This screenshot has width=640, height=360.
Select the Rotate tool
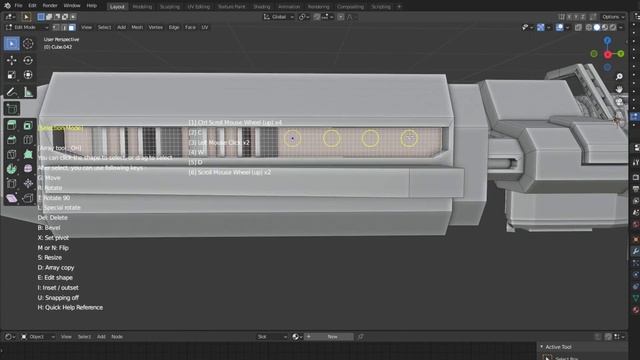click(28, 60)
